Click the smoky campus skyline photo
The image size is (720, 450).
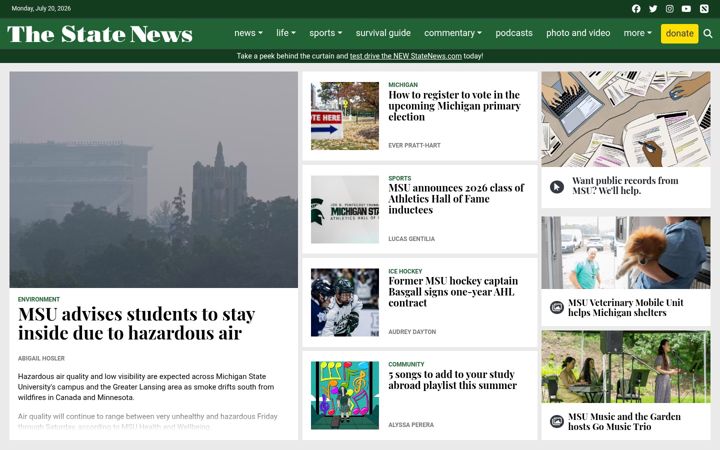tap(153, 180)
